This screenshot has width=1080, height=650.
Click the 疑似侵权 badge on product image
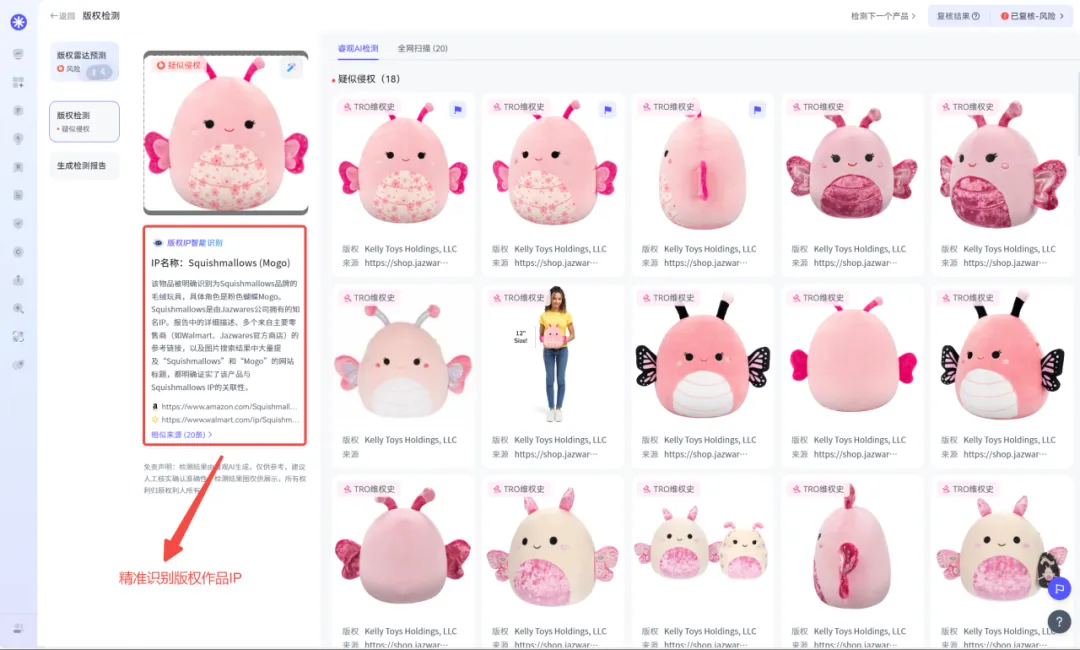178,65
